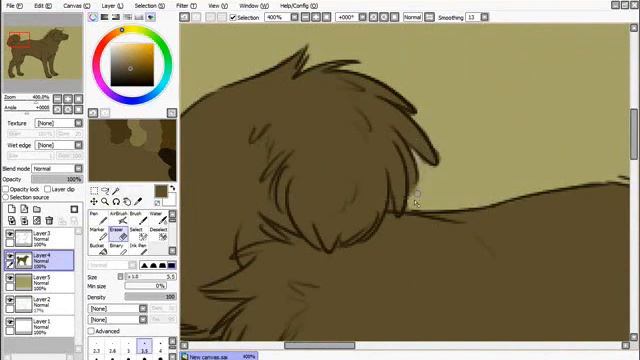Hide Layer1 using its eye icon
This screenshot has width=640, height=360.
(x=10, y=322)
